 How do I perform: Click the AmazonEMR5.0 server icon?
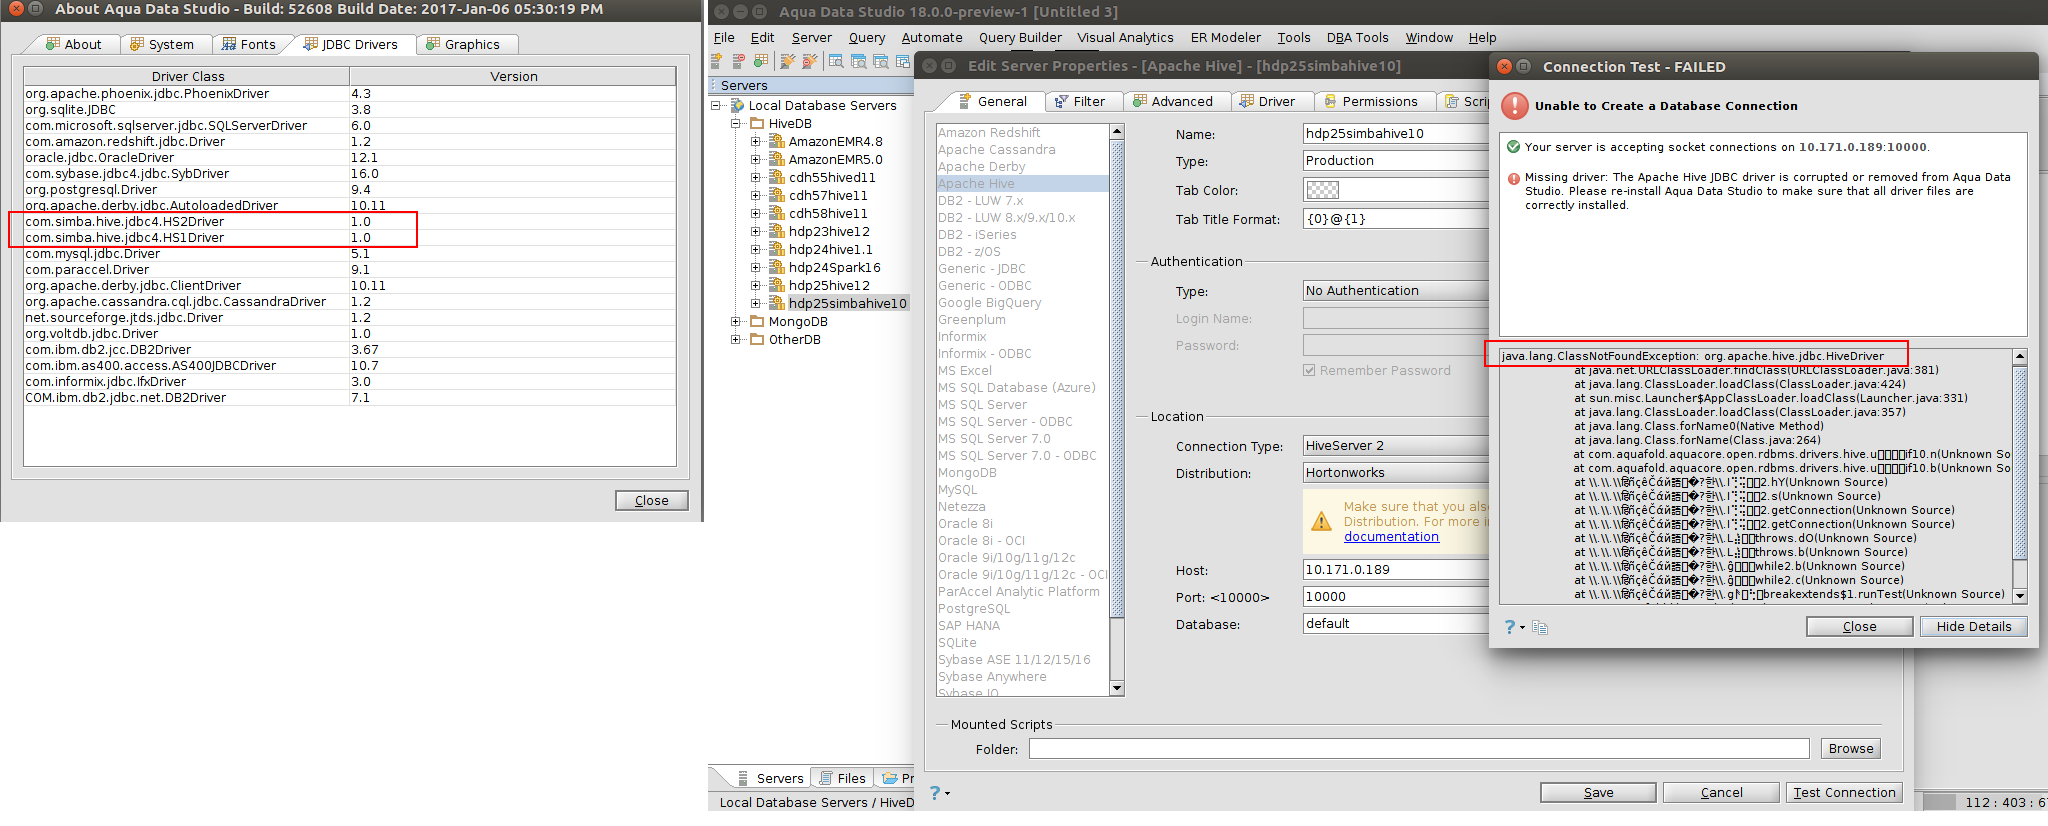coord(776,159)
